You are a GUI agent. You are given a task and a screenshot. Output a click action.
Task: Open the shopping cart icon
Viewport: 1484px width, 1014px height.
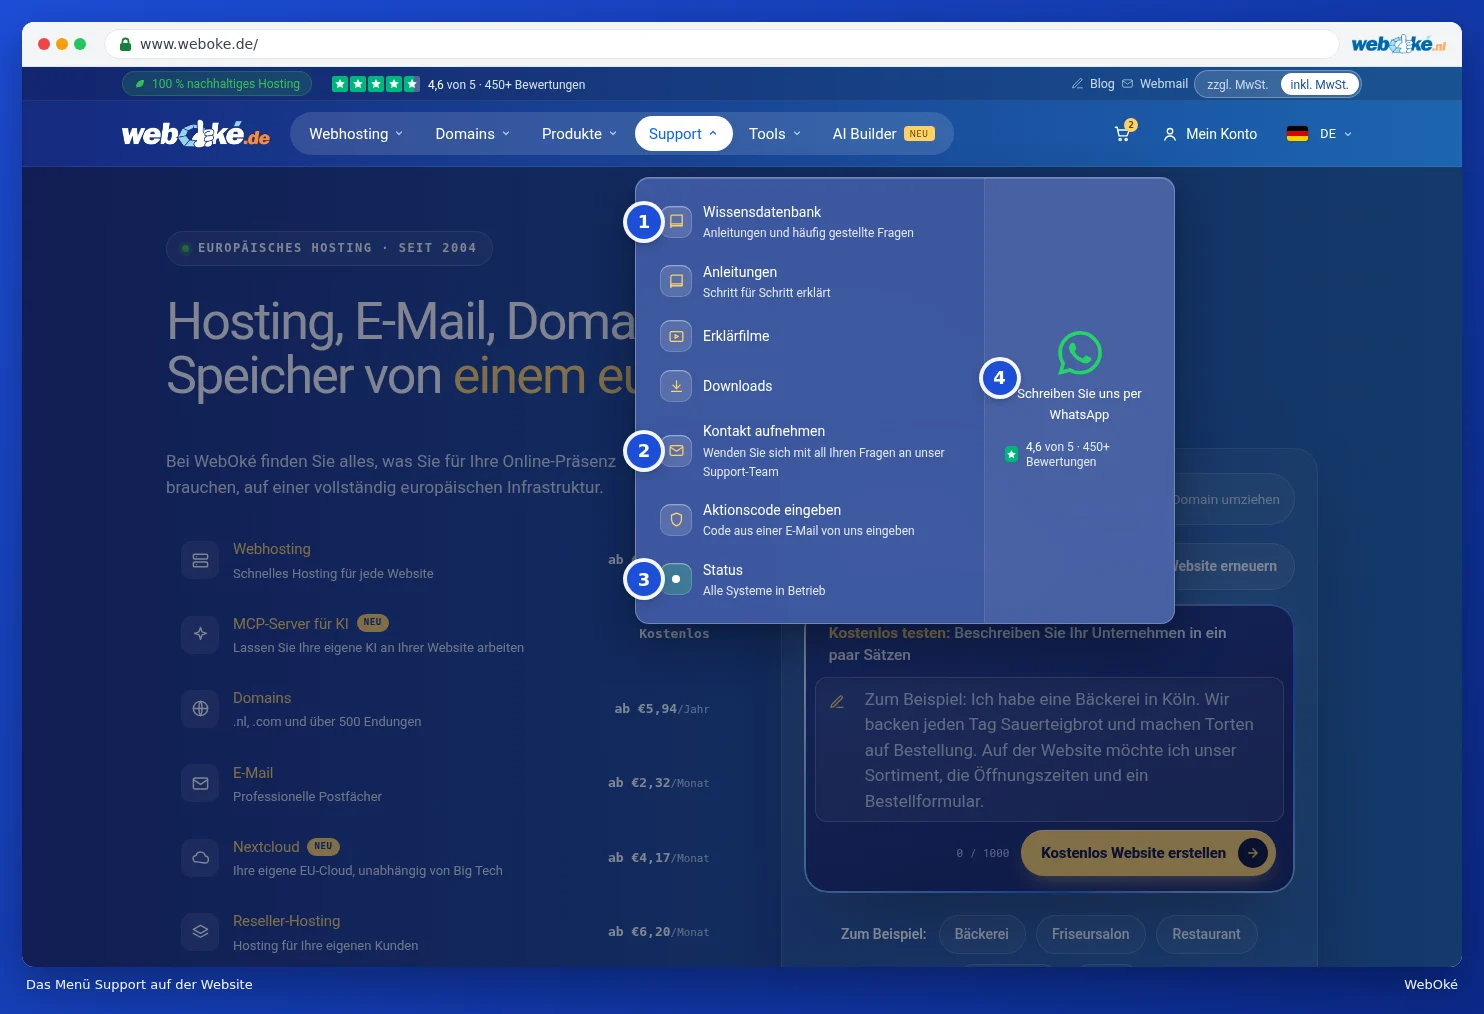[1123, 134]
